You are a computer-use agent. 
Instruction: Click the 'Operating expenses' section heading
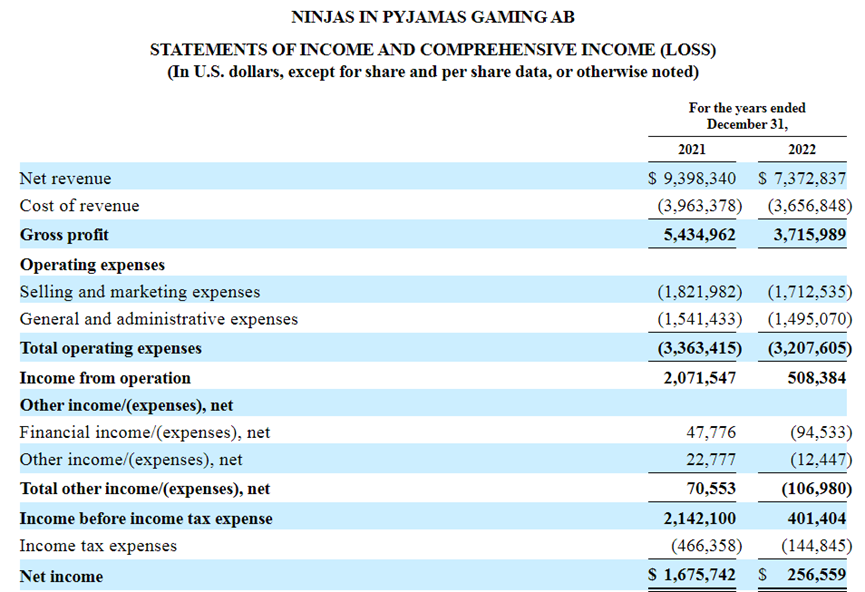[x=92, y=265]
